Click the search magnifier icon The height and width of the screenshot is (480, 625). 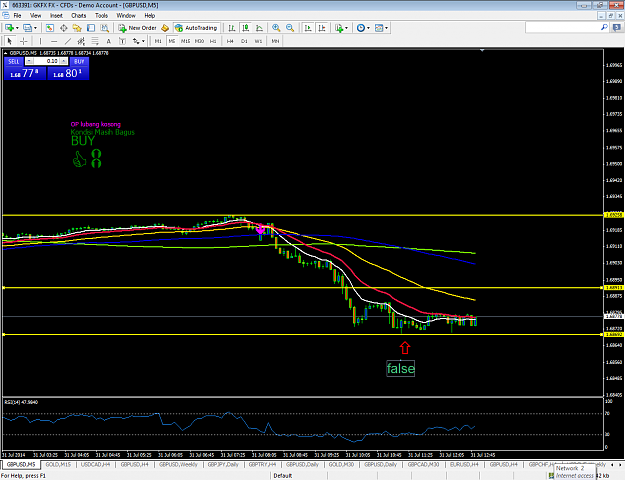pyautogui.click(x=604, y=28)
